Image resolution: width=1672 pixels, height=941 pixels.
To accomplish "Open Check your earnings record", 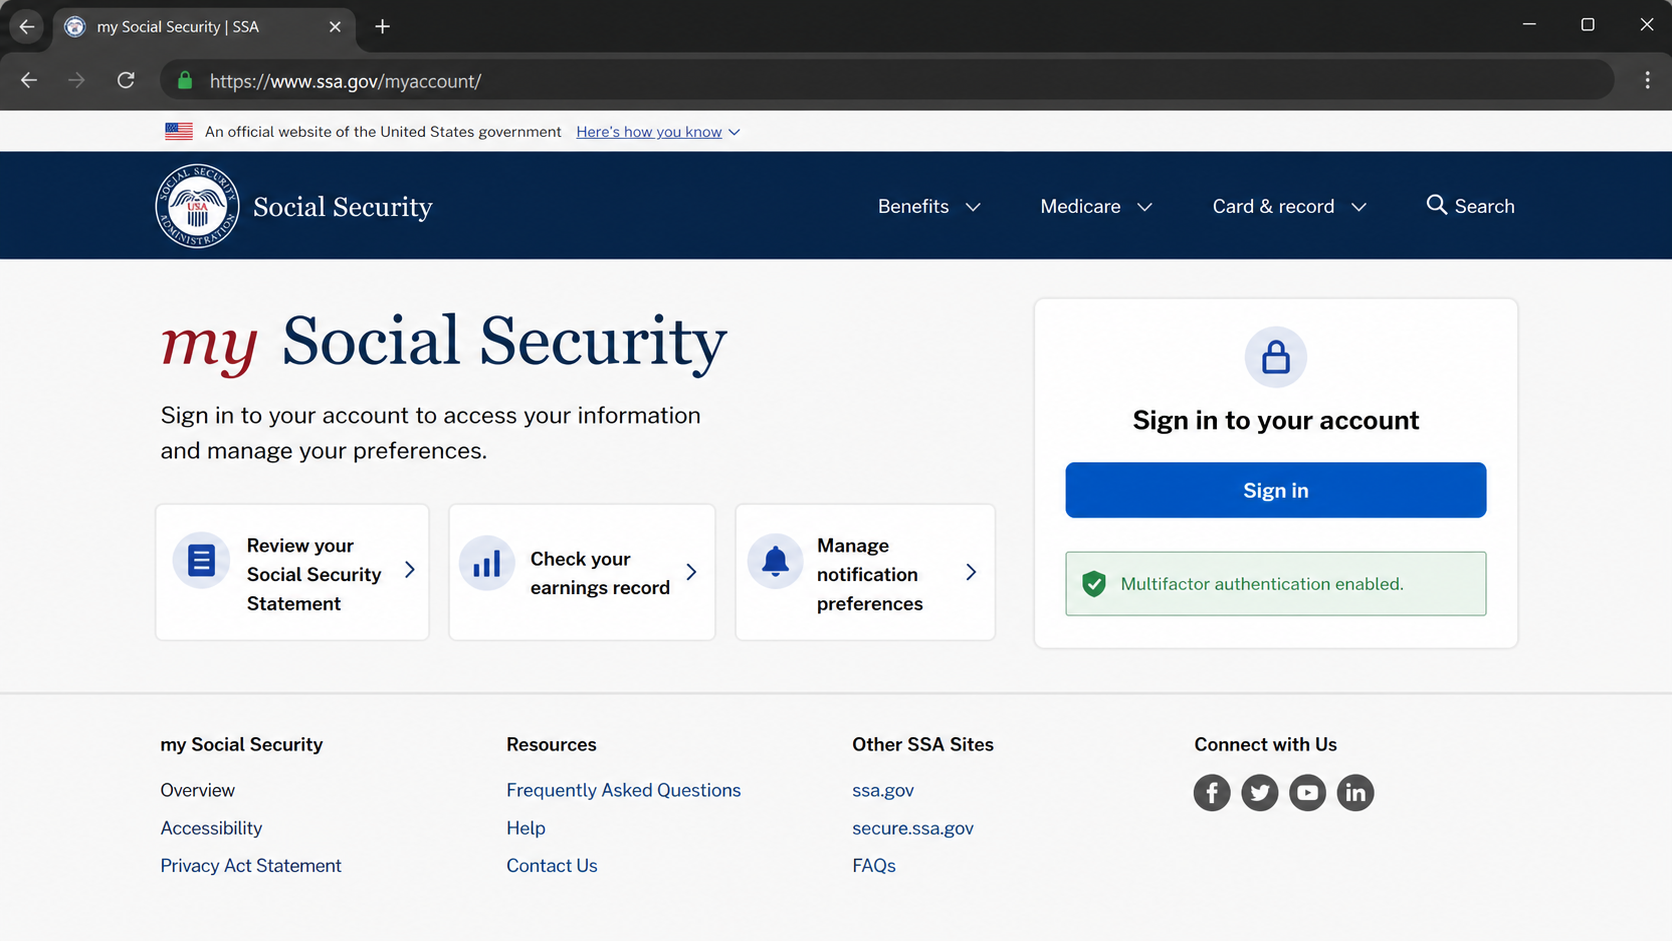I will (582, 572).
